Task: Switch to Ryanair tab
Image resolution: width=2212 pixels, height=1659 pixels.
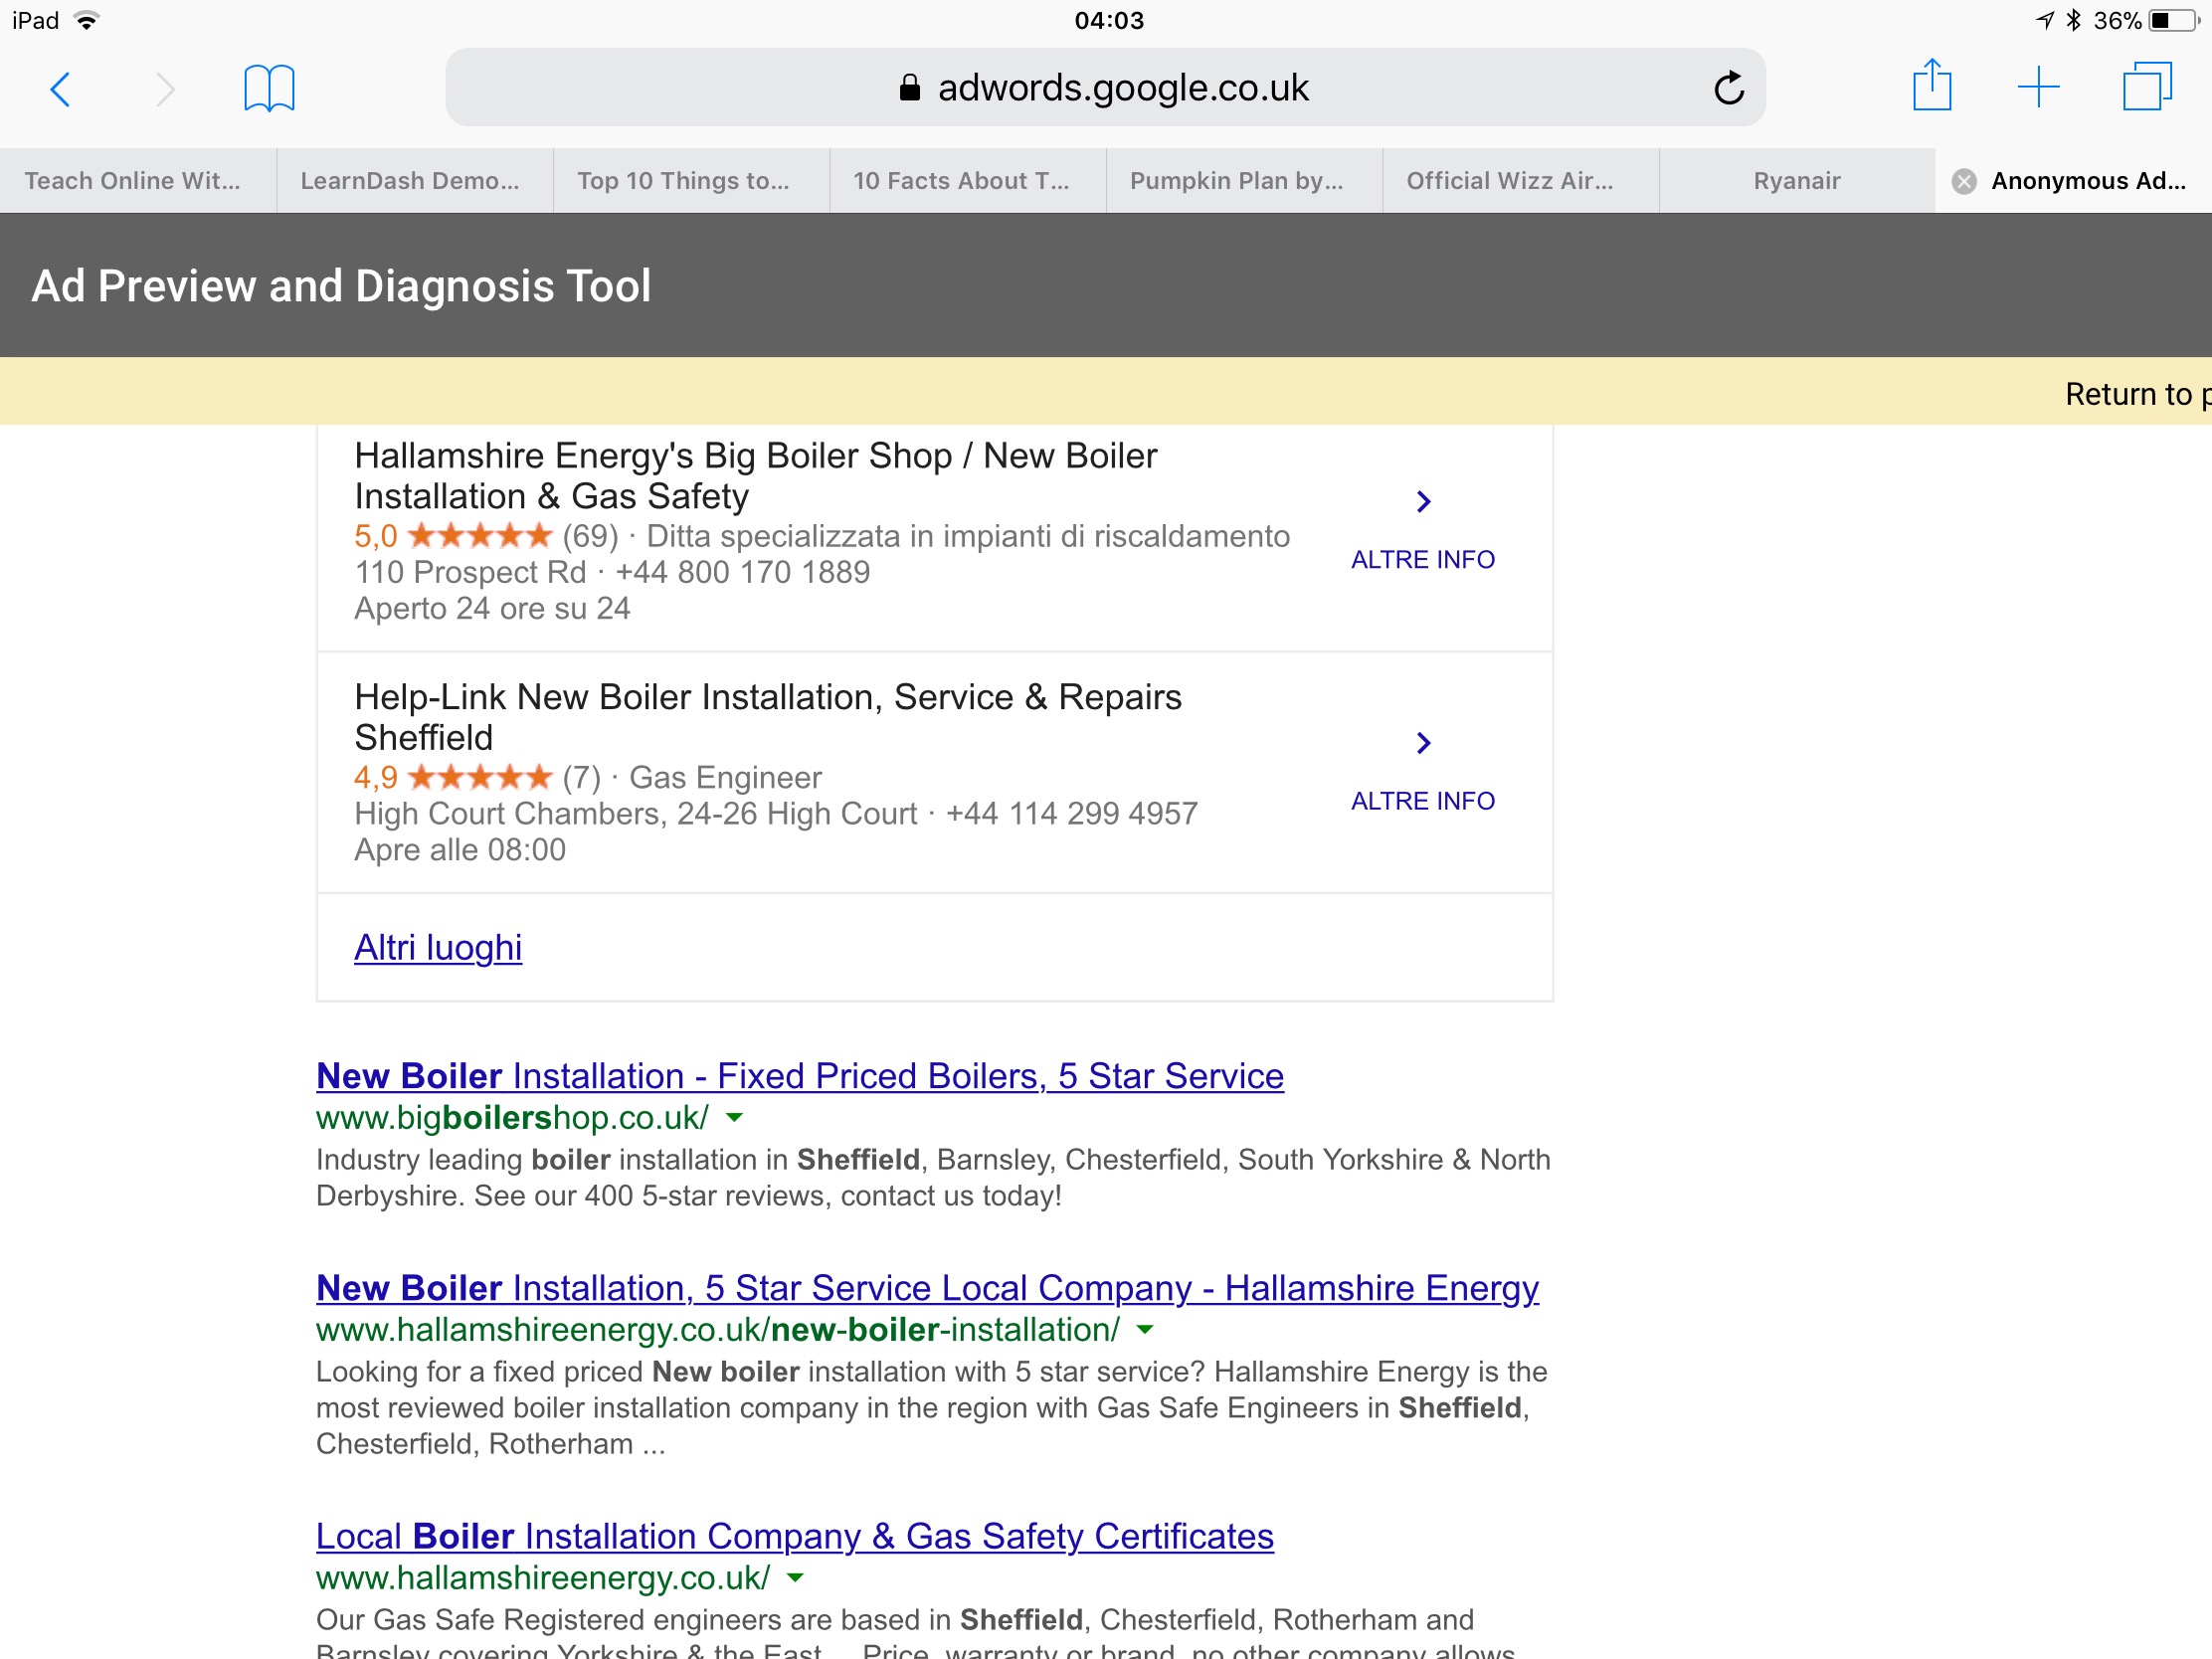Action: pos(1797,181)
